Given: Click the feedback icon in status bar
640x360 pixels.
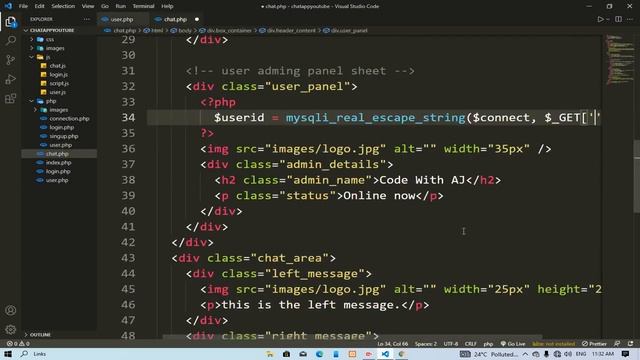Looking at the screenshot, I should [x=617, y=344].
